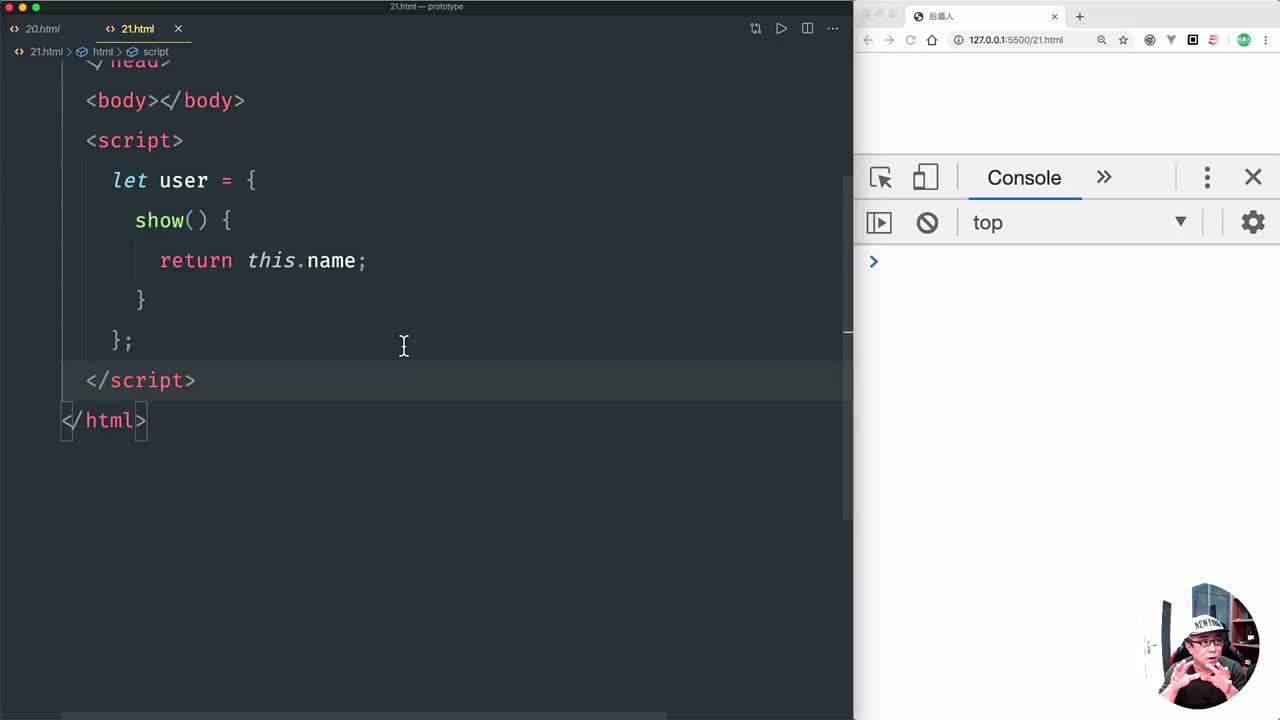The width and height of the screenshot is (1280, 720).
Task: Go back in the browser
Action: click(868, 40)
